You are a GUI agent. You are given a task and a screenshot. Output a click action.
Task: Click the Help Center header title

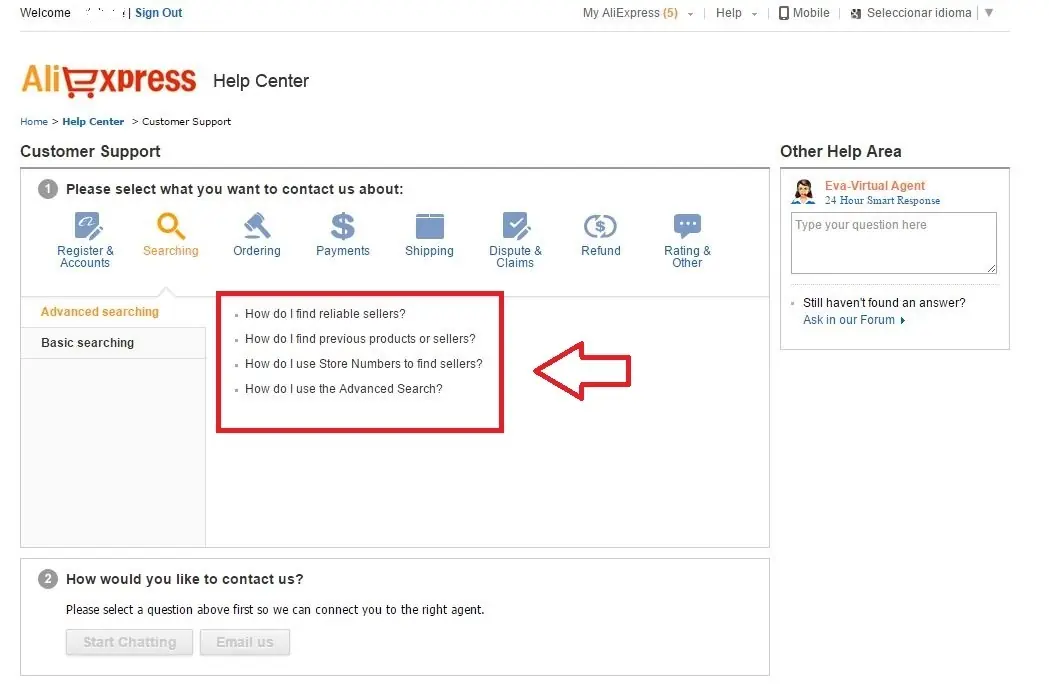[261, 81]
